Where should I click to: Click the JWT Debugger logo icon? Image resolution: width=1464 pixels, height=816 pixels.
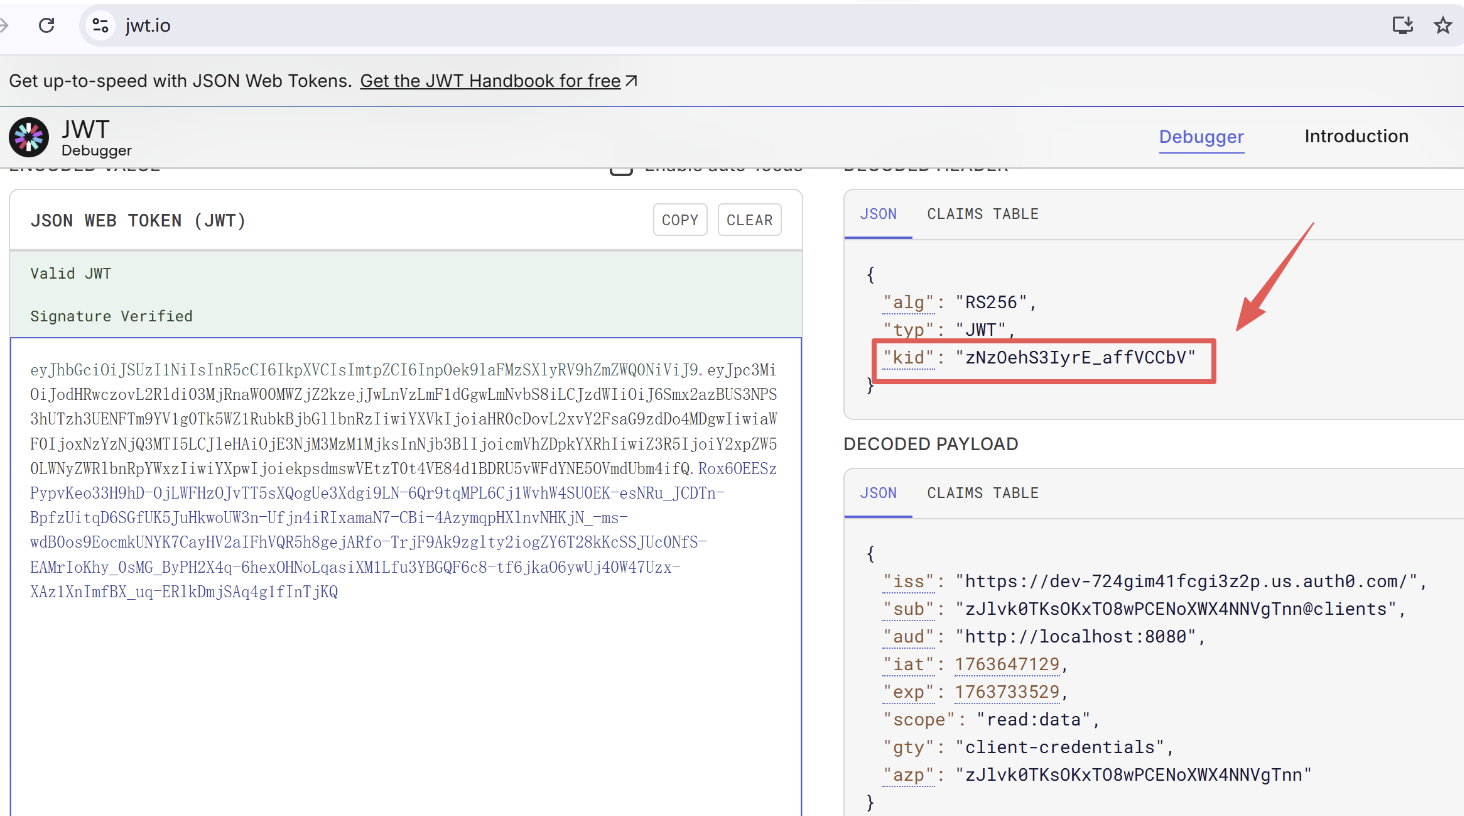coord(29,137)
